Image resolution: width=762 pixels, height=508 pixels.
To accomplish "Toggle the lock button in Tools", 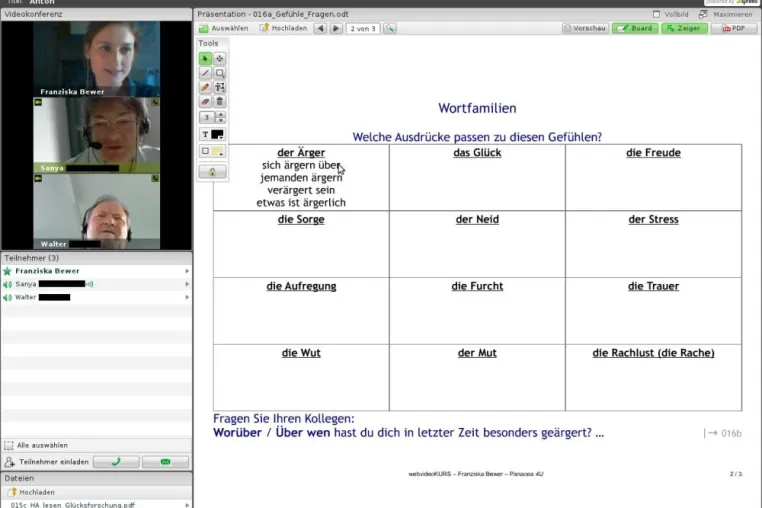I will [x=212, y=172].
